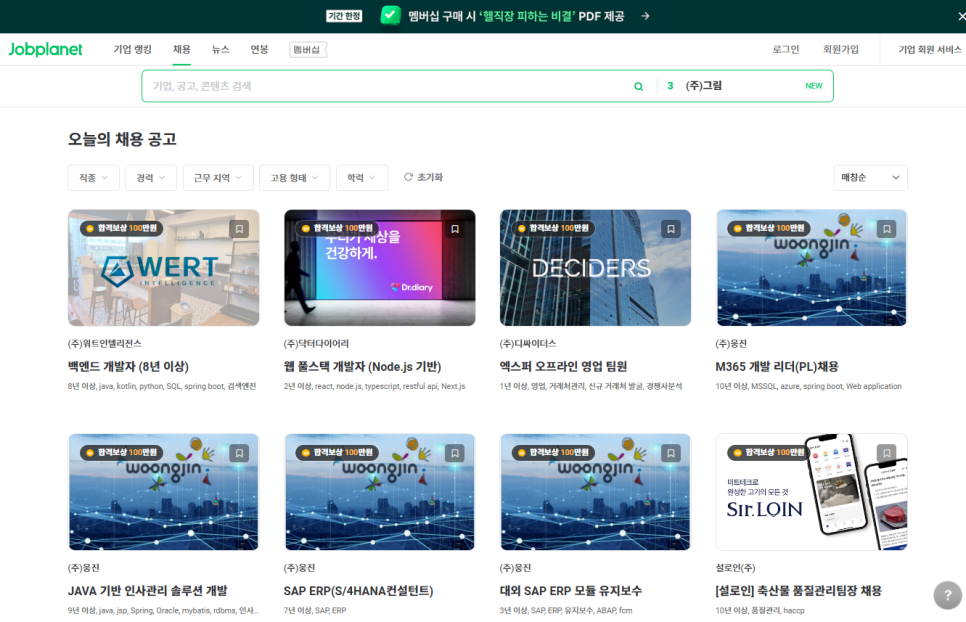966x622 pixels.
Task: Open job title 백엔드 개발자 (8년 이상)
Action: [128, 366]
